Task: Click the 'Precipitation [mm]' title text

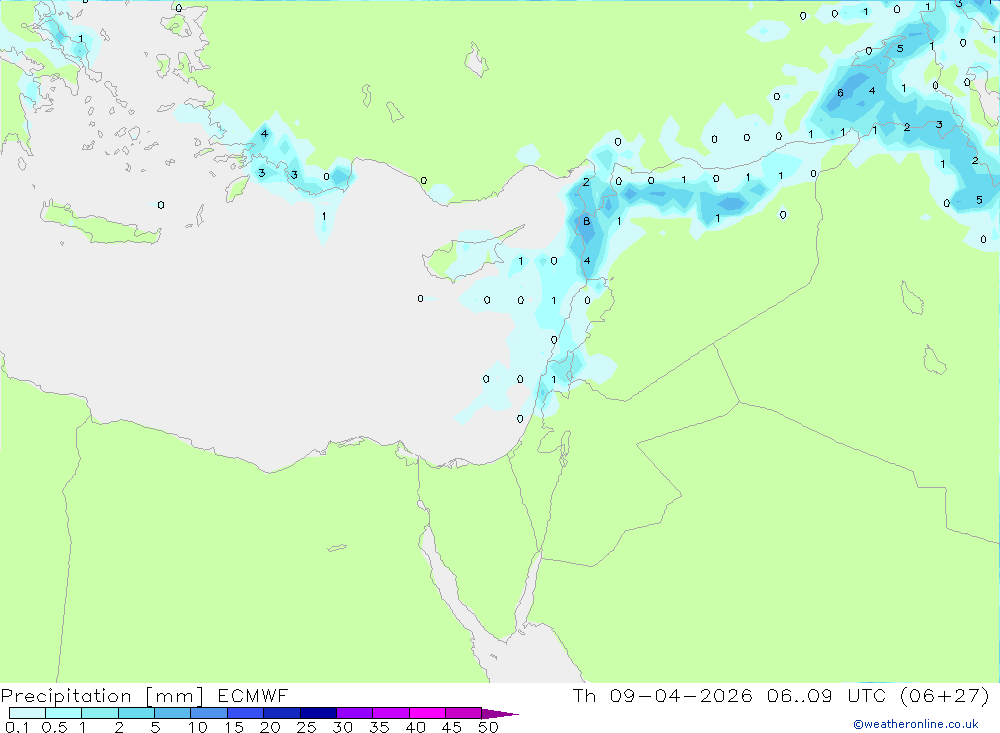Action: pyautogui.click(x=103, y=696)
